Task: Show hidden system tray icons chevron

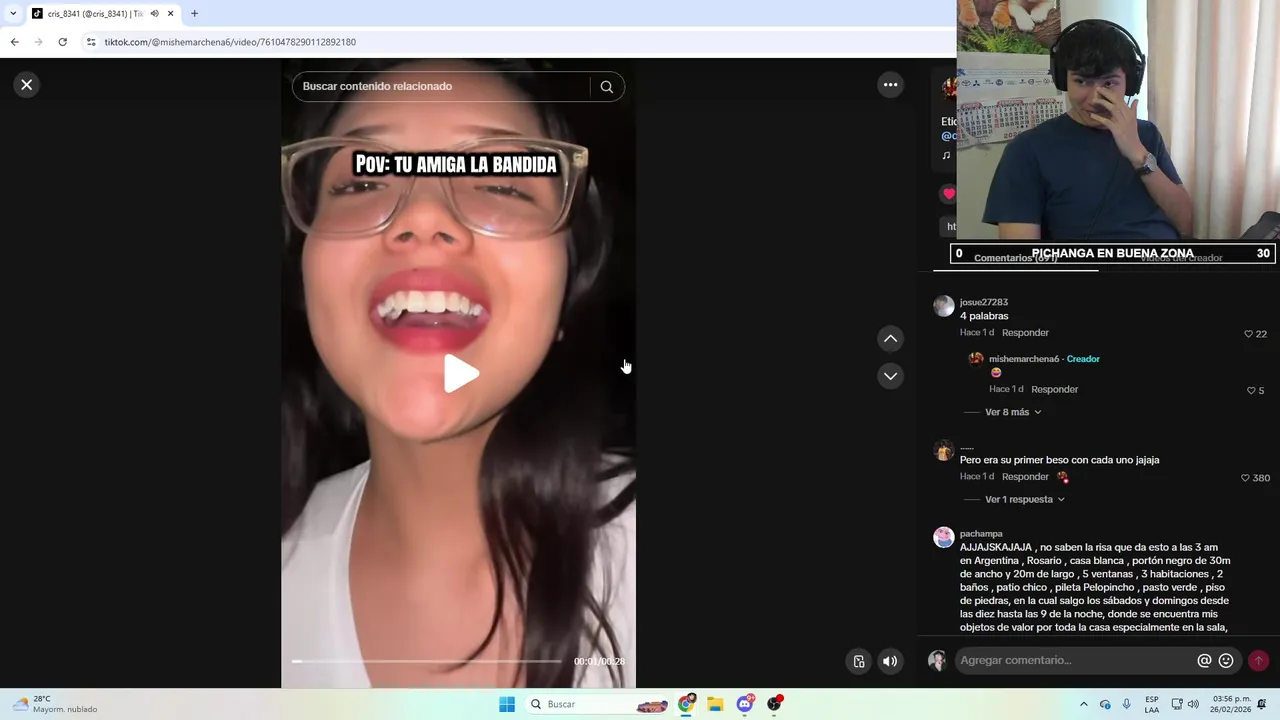Action: point(1083,704)
